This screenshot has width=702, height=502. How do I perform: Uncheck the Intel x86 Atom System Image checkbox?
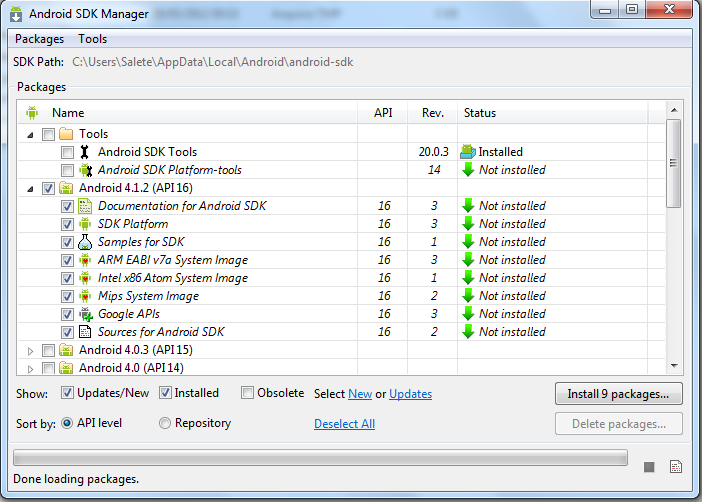pos(67,279)
